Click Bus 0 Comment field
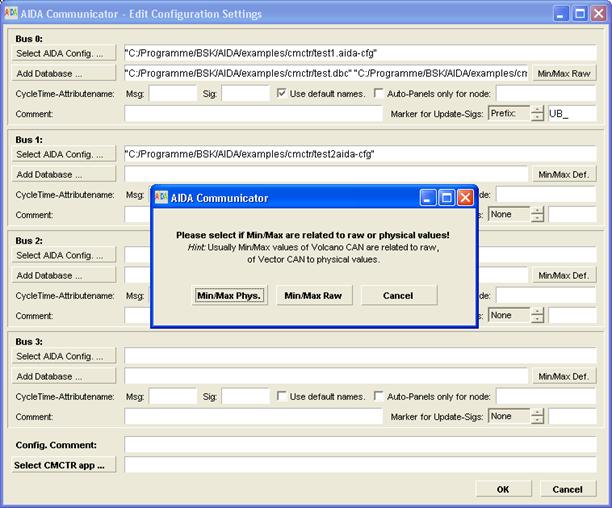 coord(253,114)
